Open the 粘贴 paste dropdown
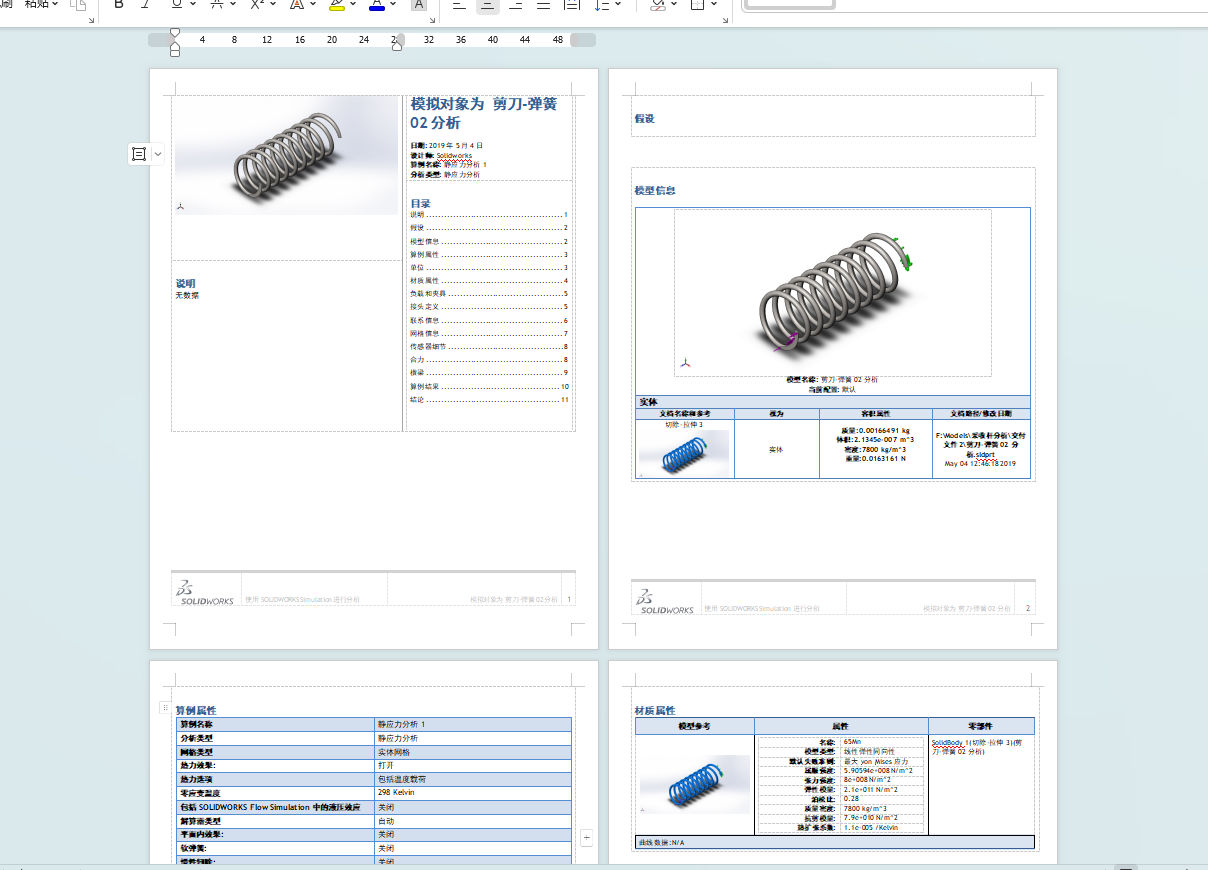 [x=41, y=4]
